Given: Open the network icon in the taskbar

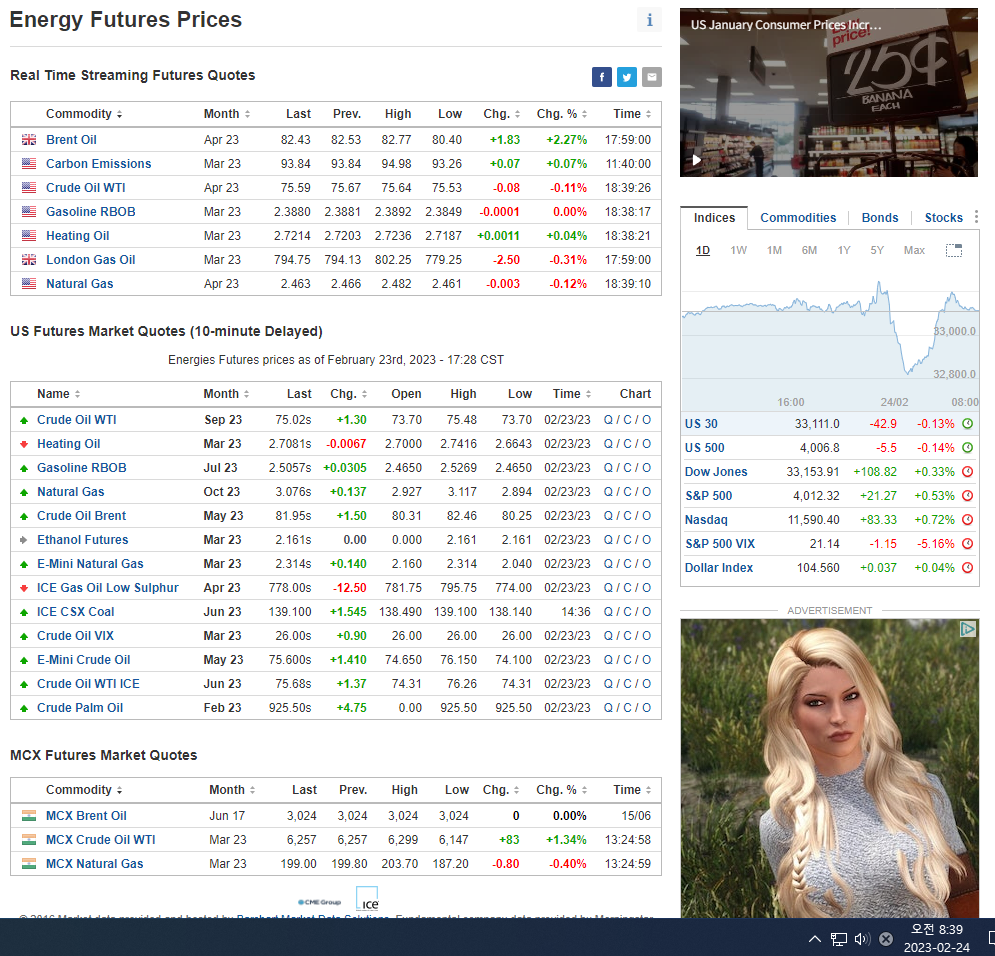Looking at the screenshot, I should [x=839, y=940].
